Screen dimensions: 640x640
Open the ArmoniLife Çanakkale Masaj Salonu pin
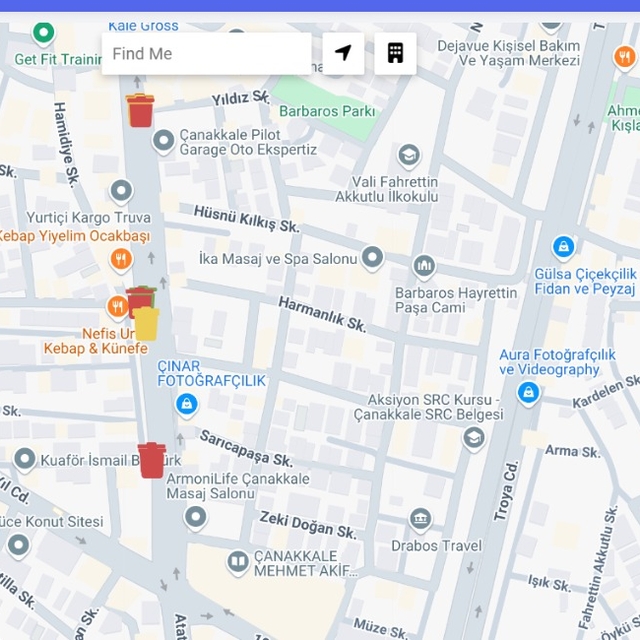(x=195, y=517)
